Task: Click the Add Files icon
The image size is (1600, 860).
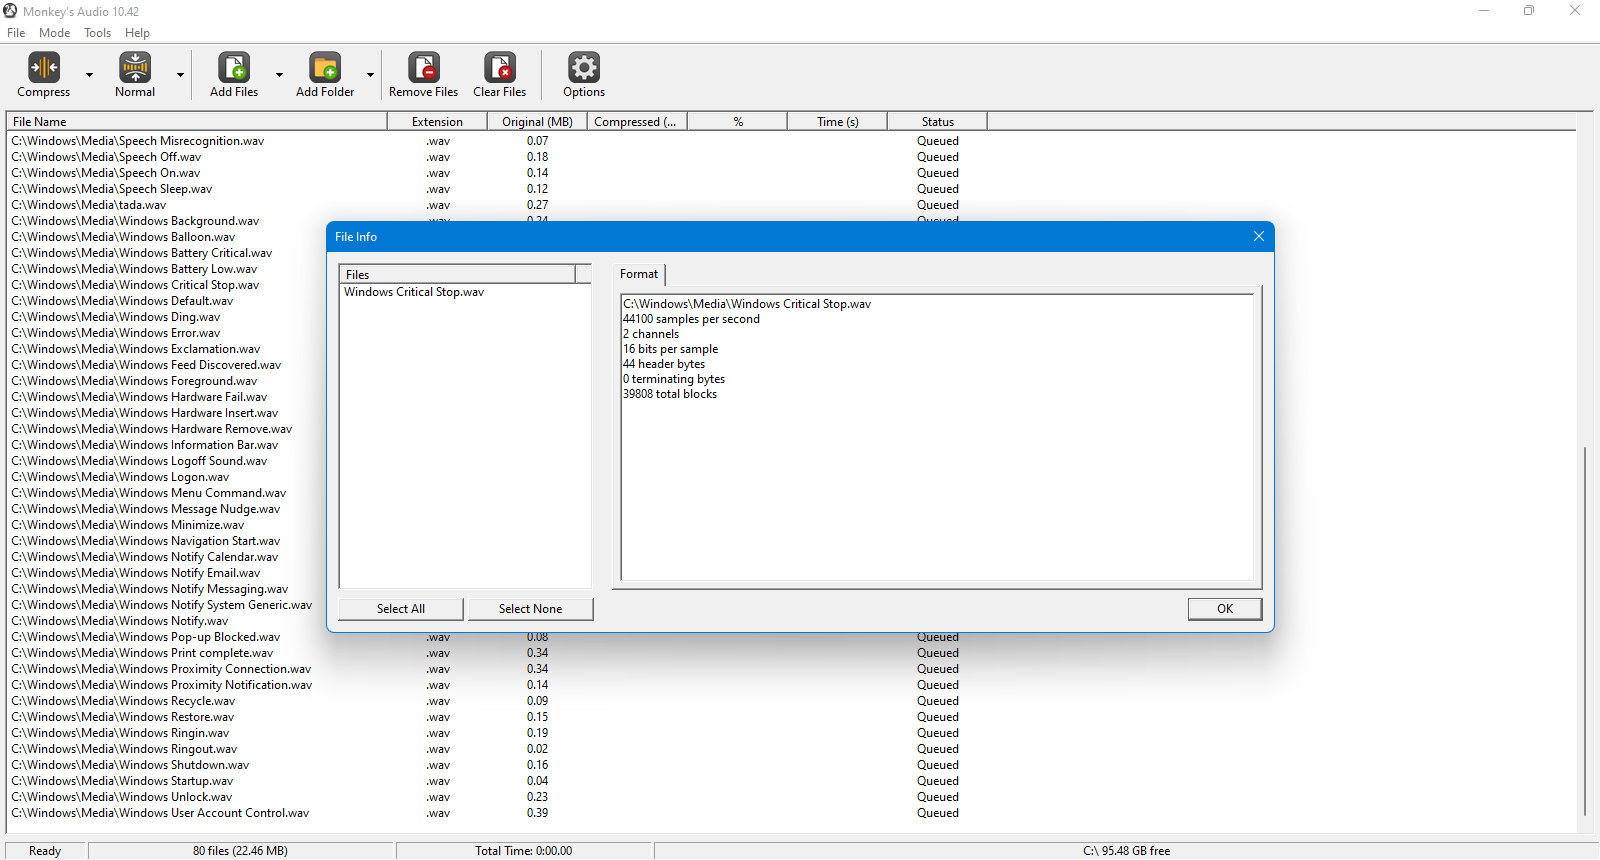Action: (234, 67)
